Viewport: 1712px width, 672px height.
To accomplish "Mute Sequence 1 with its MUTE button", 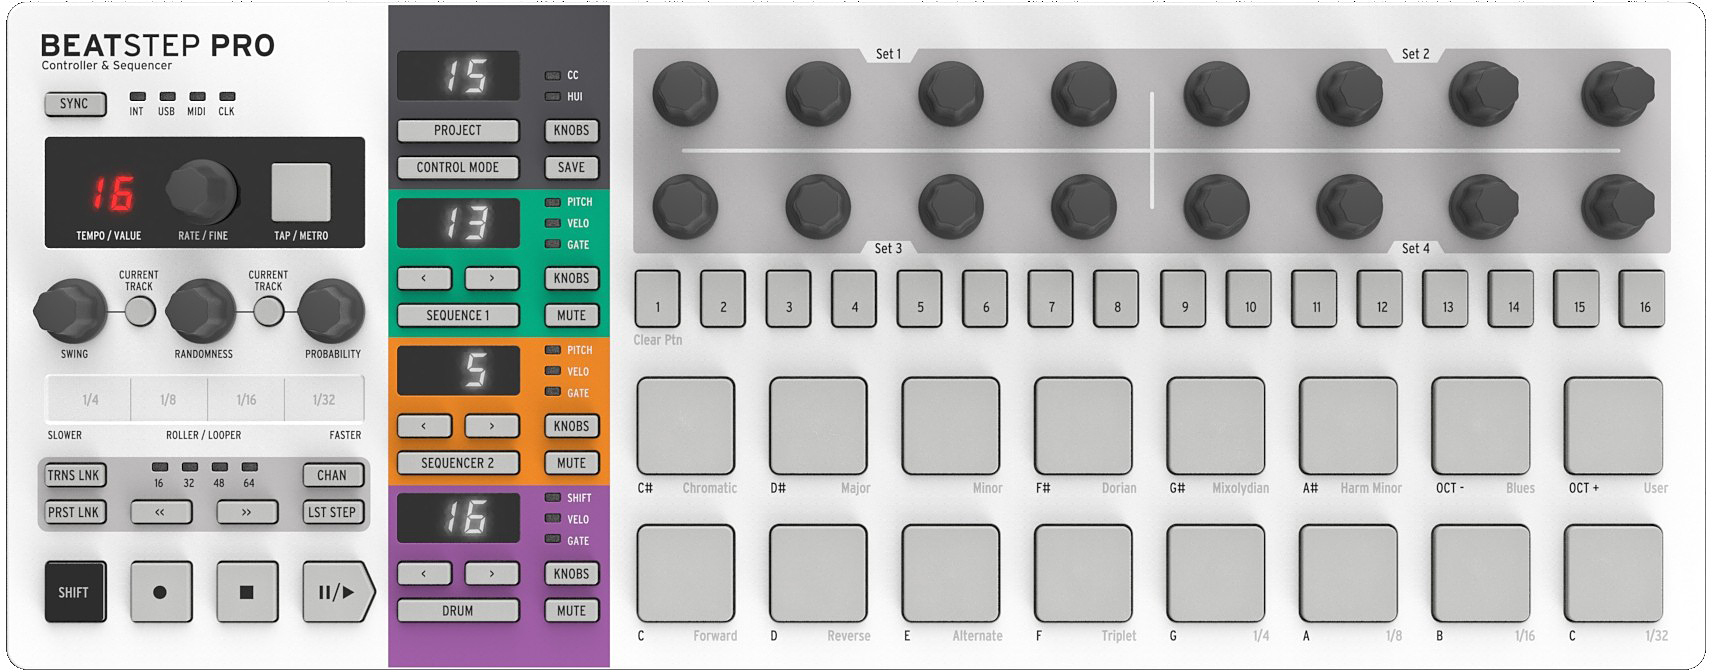I will (x=571, y=315).
